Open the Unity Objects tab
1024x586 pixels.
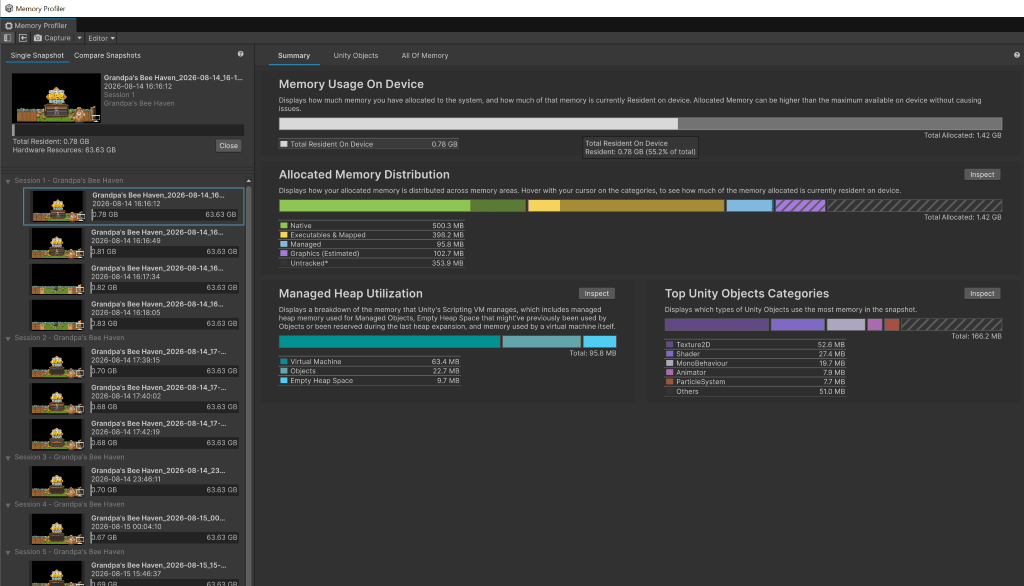click(356, 56)
